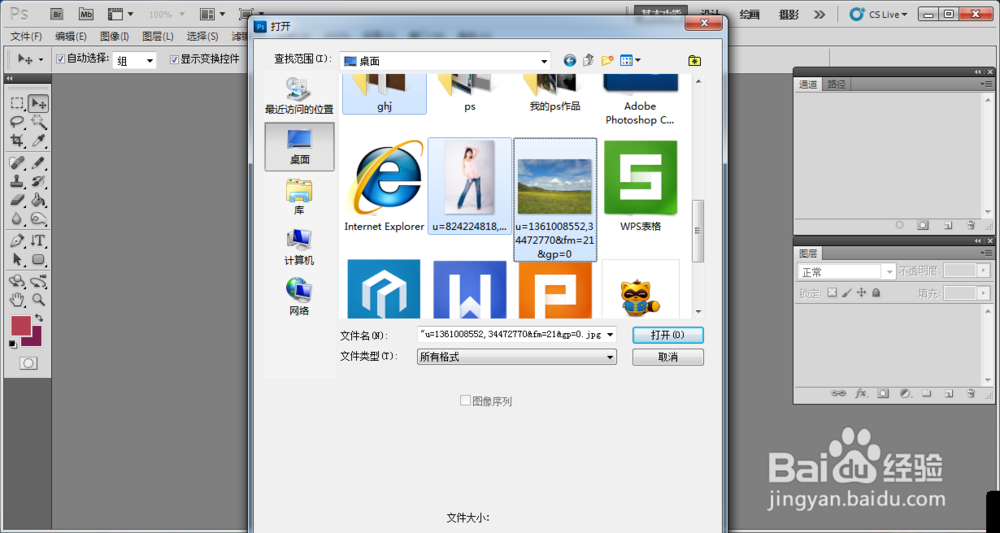
Task: Select the History Brush tool
Action: 38,182
